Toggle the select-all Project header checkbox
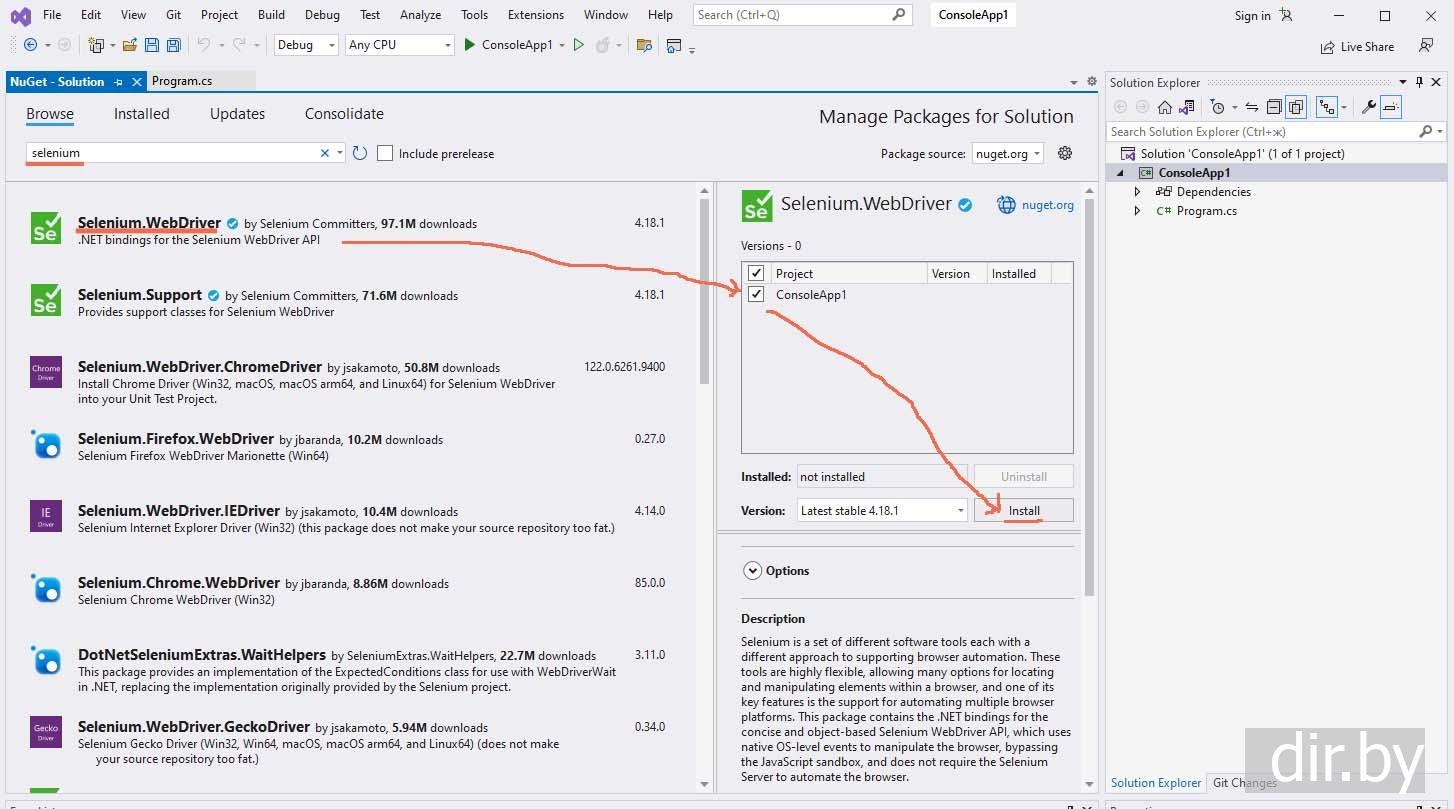This screenshot has width=1454, height=809. coord(756,273)
